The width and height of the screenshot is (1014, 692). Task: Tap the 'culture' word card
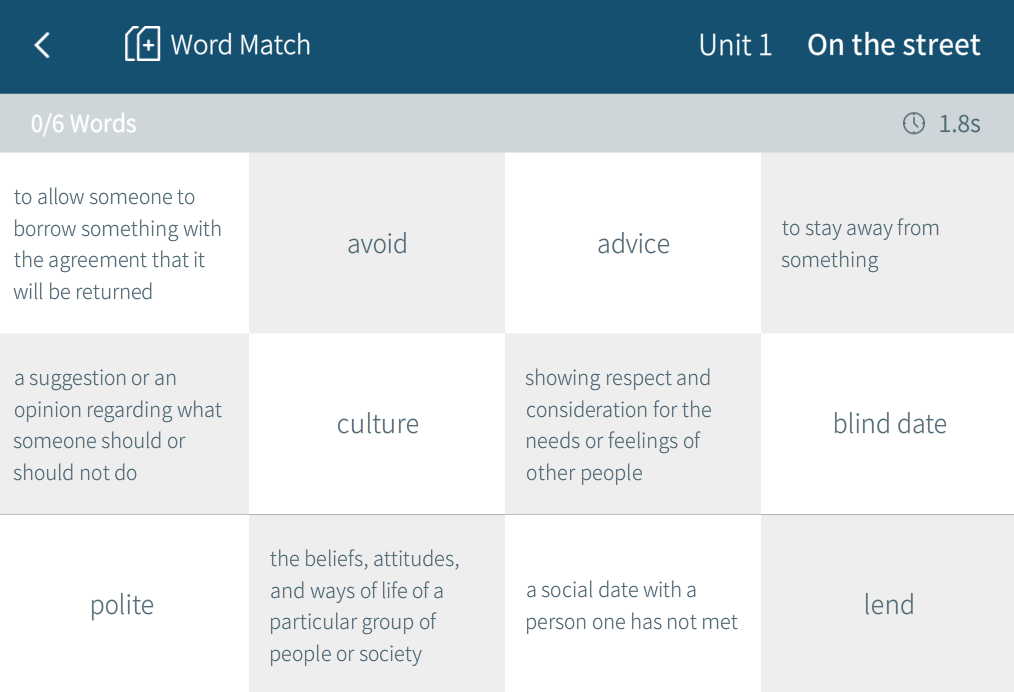click(x=377, y=424)
